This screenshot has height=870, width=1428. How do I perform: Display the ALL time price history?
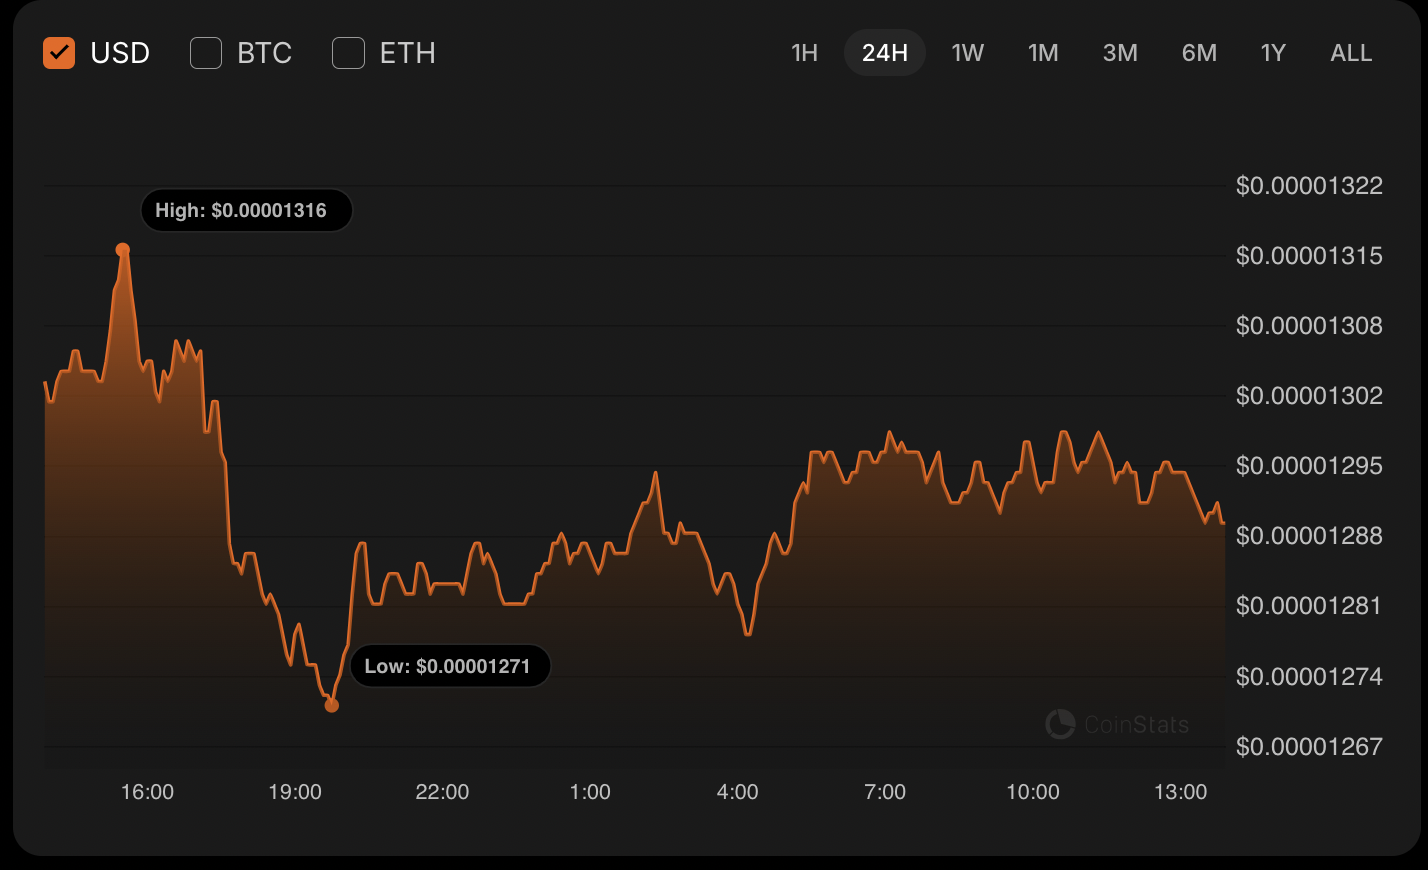[x=1351, y=53]
